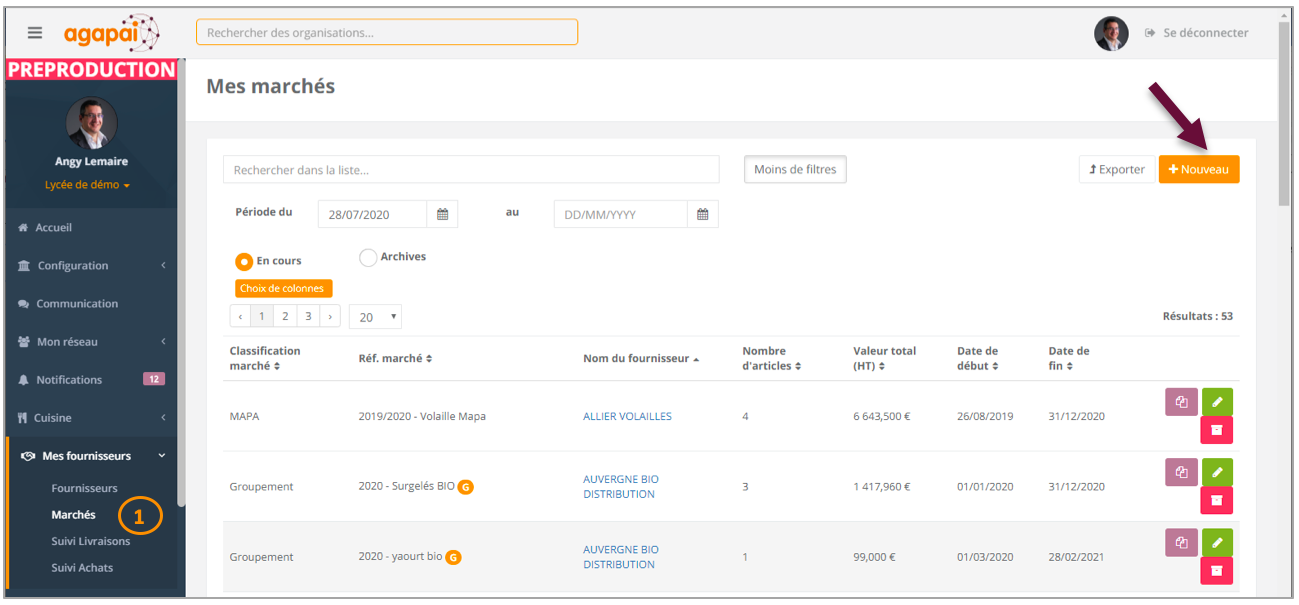Click 2019/2020 - Volaille Mapa reference
Viewport: 1299px width, 605px height.
click(x=422, y=416)
